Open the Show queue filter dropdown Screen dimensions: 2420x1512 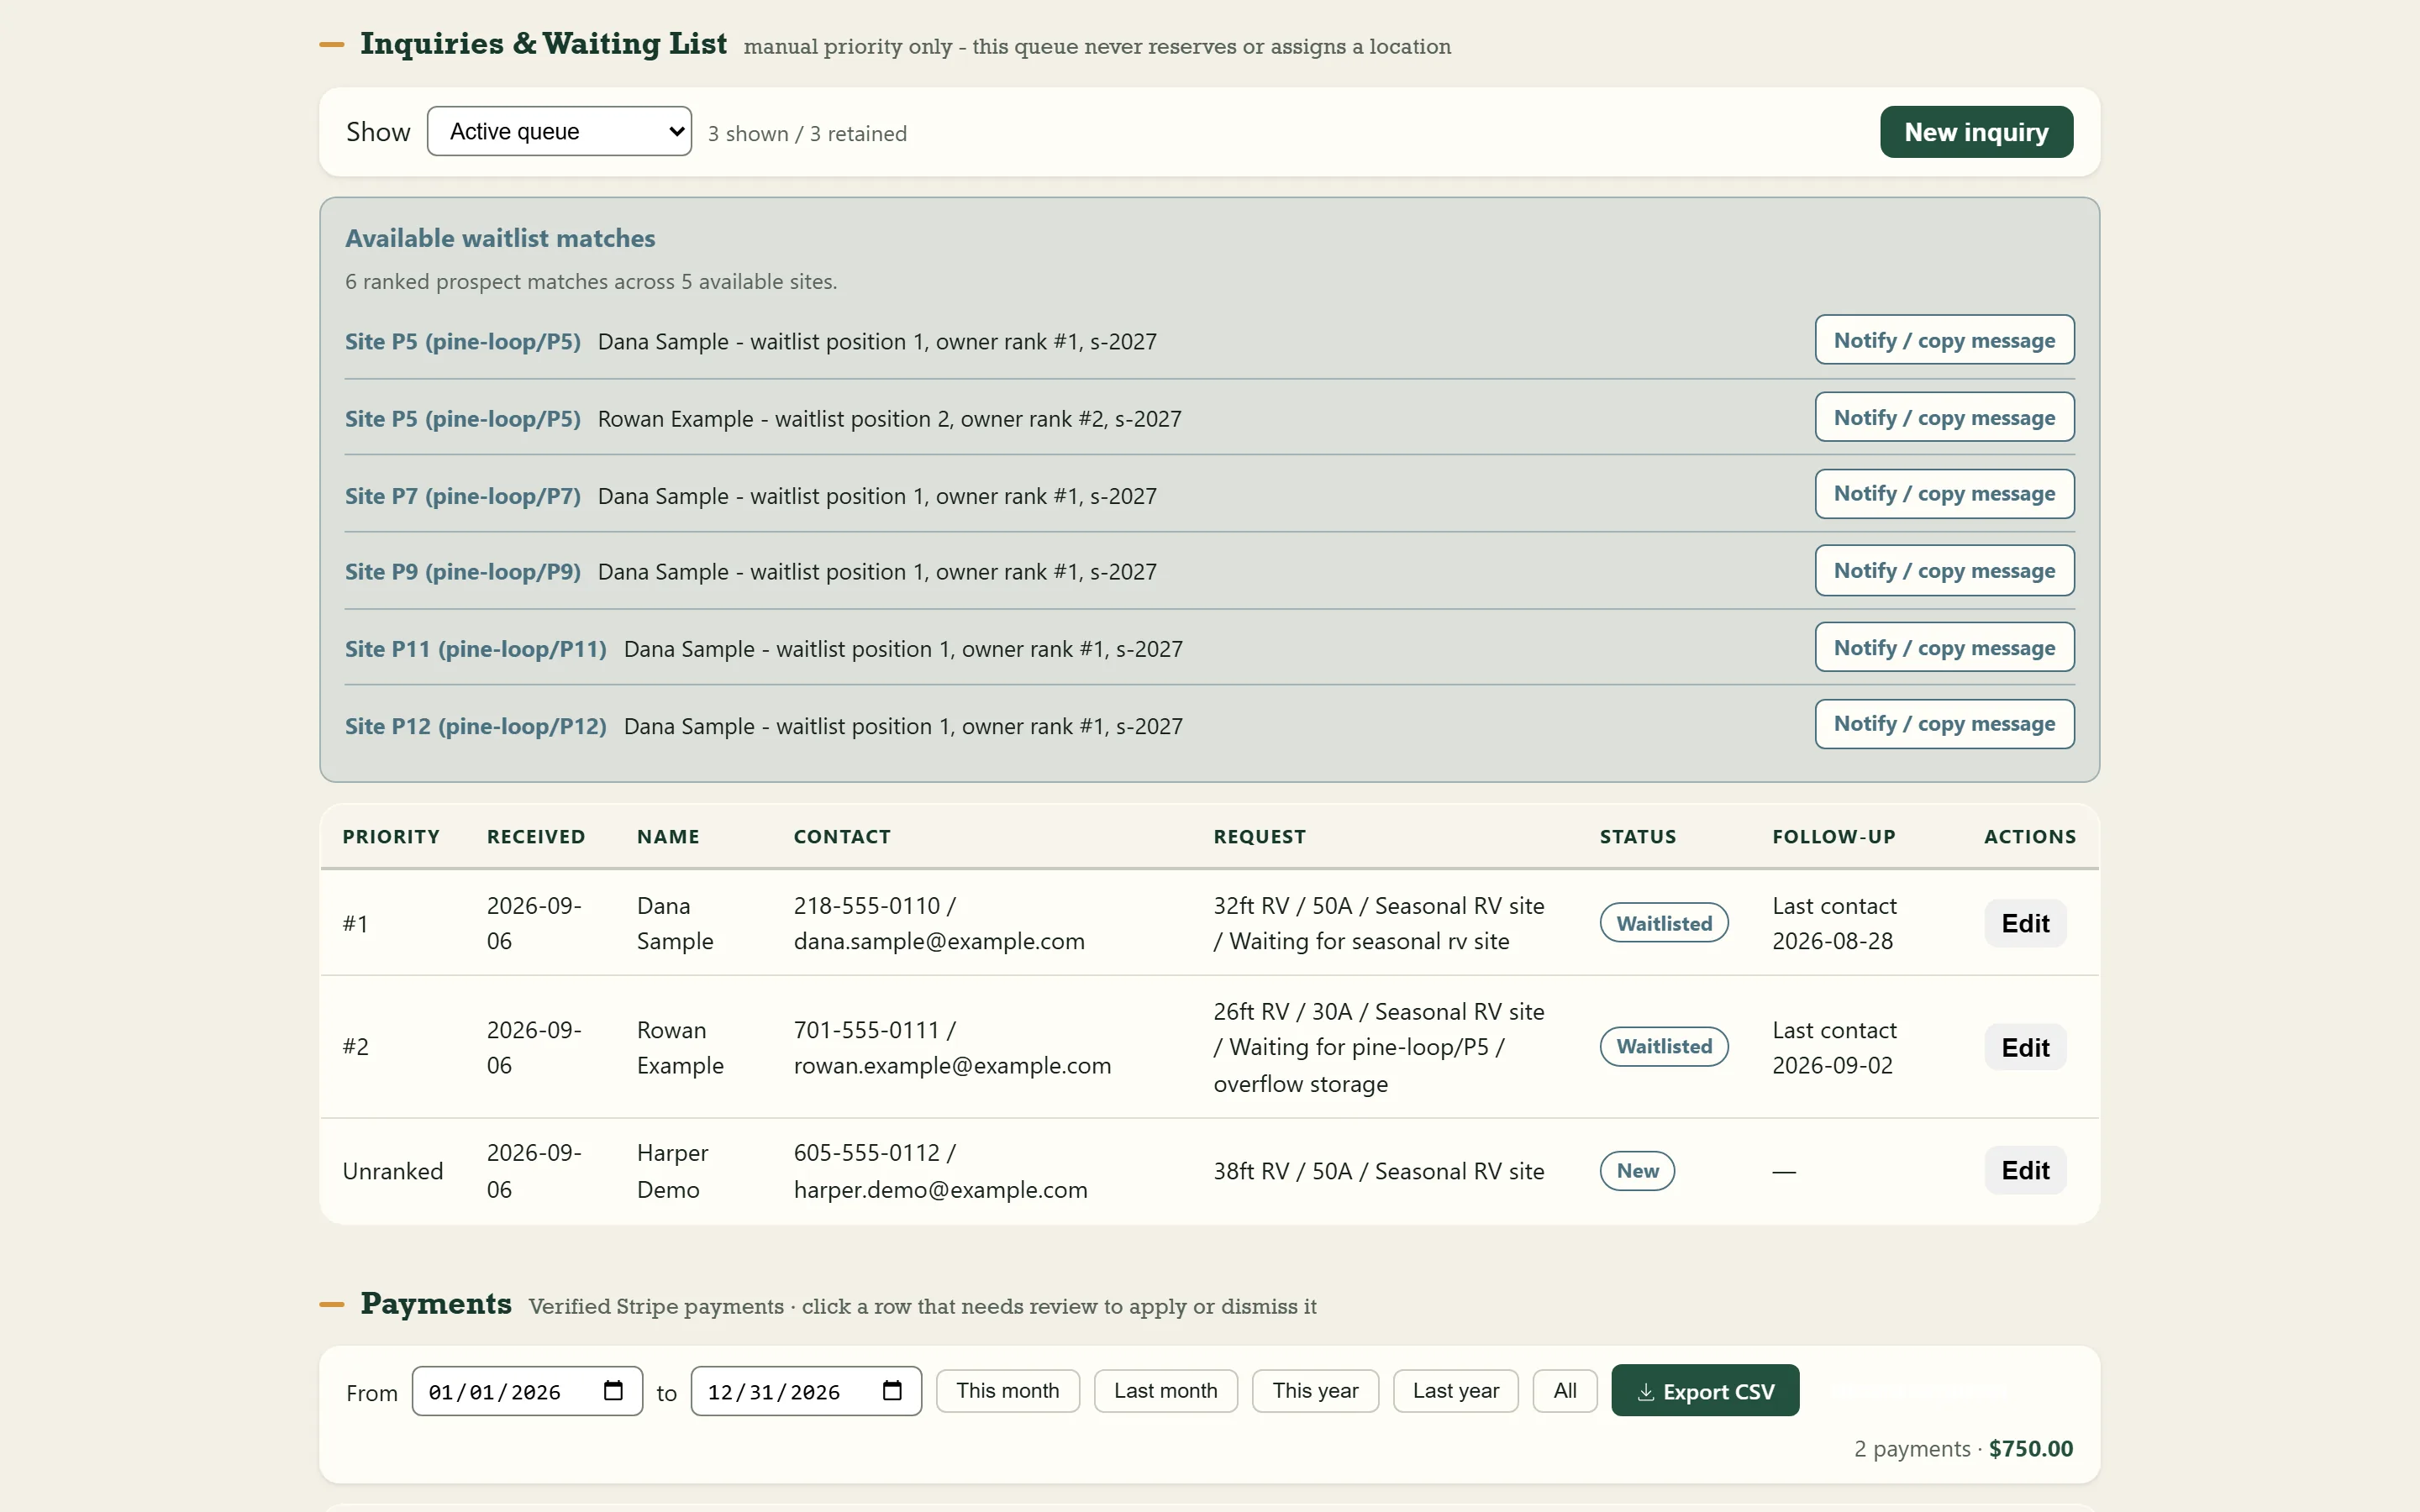coord(559,131)
